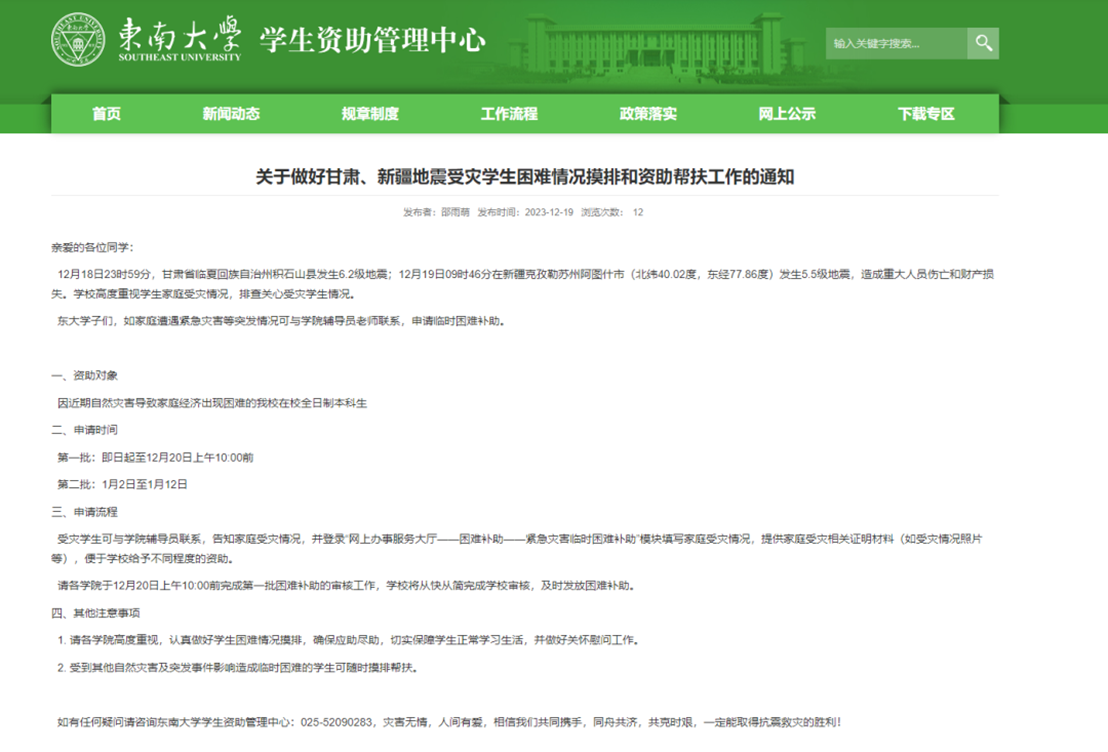This screenshot has width=1108, height=752.
Task: Open the 规章制度 menu item
Action: (x=370, y=114)
